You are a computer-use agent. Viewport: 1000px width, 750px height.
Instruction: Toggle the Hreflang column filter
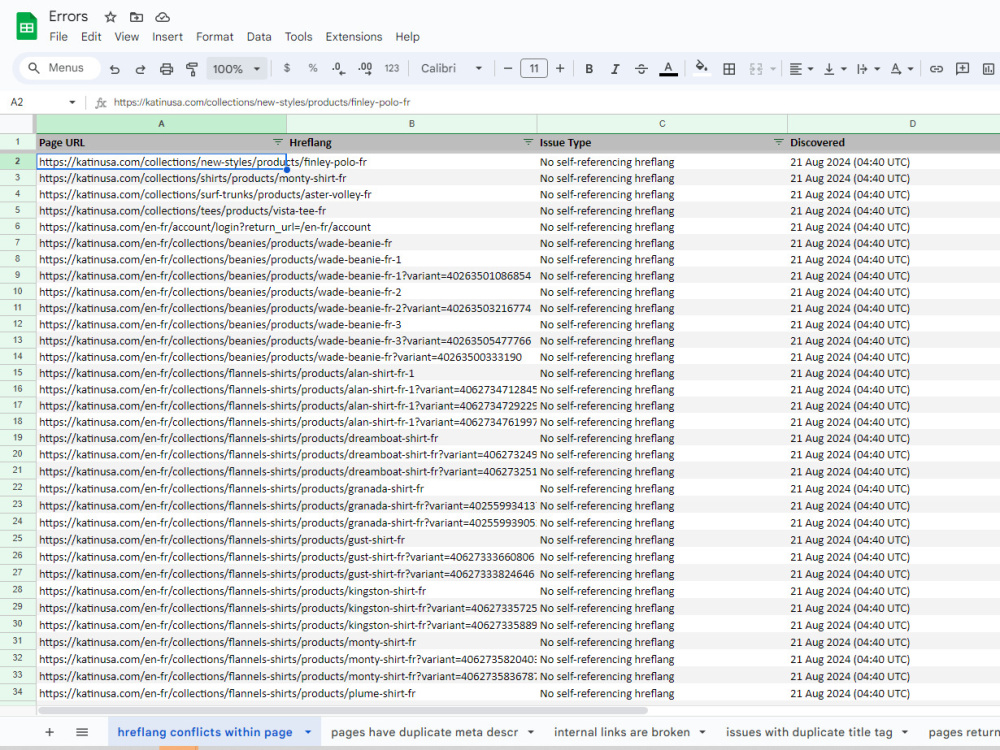pos(527,142)
